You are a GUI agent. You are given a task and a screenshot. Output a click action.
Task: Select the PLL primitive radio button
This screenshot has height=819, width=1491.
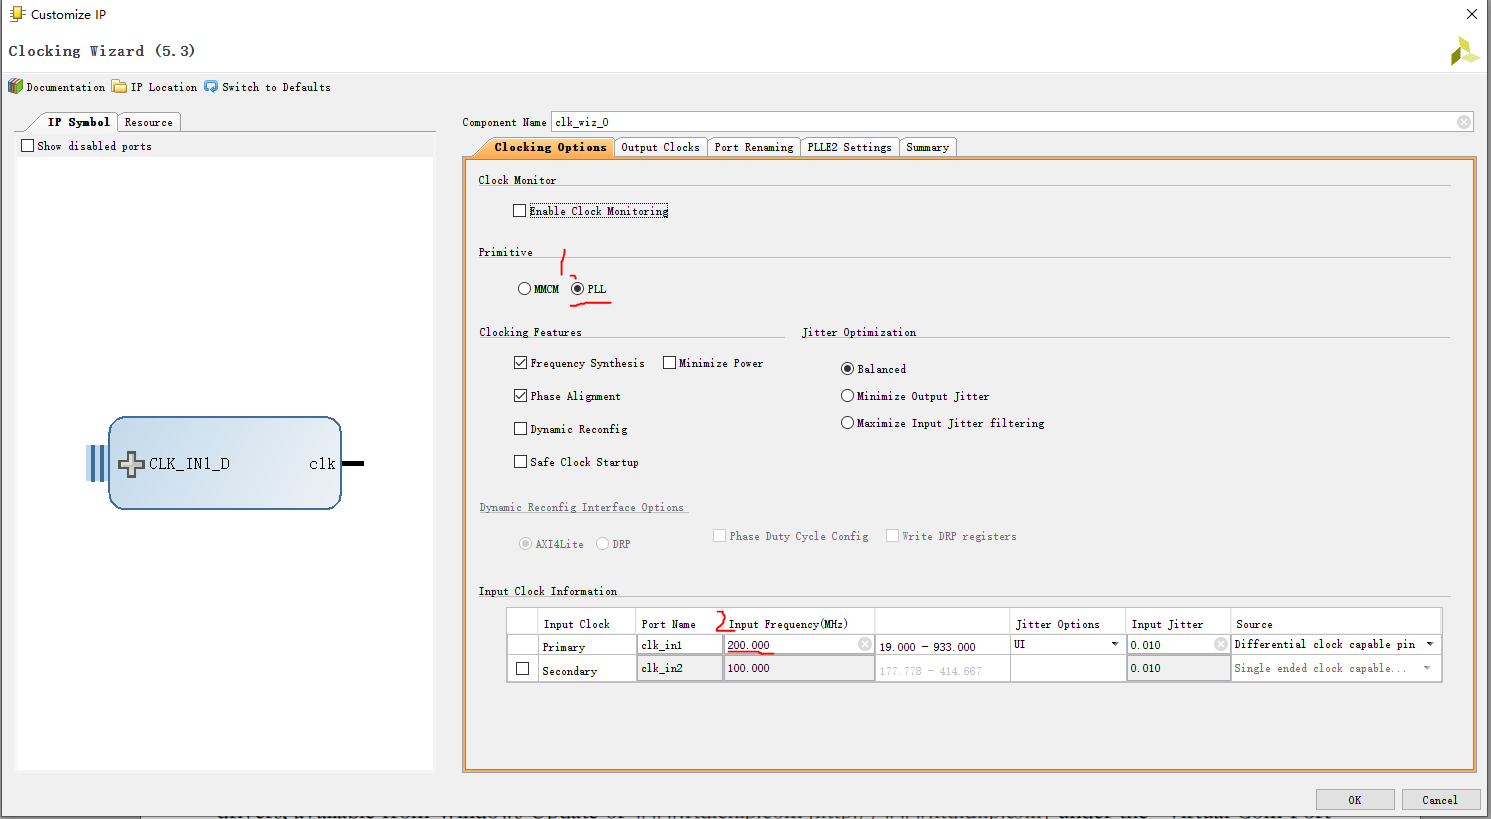pyautogui.click(x=577, y=289)
